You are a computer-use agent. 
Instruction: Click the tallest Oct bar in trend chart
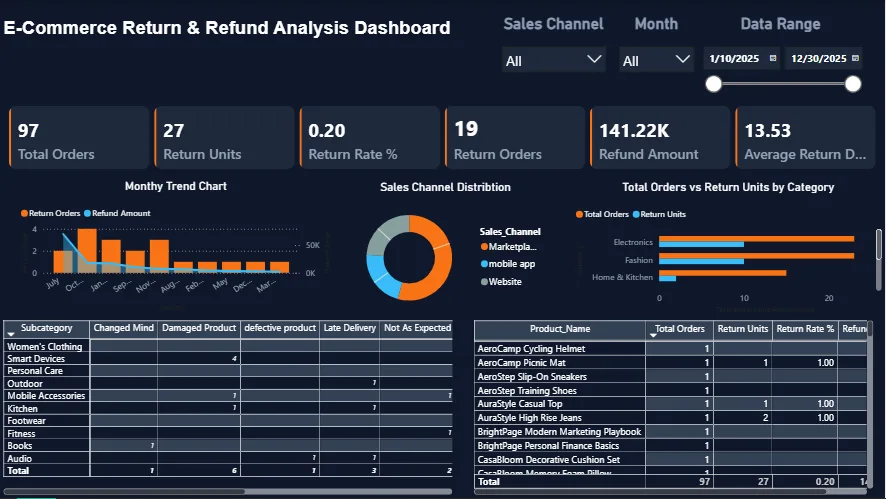[x=87, y=251]
